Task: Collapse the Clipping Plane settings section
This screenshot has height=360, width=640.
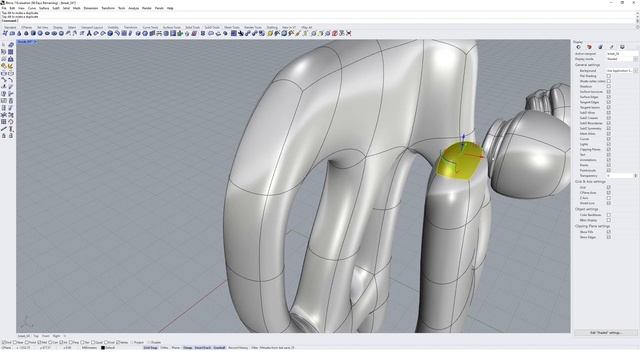Action: [x=592, y=226]
